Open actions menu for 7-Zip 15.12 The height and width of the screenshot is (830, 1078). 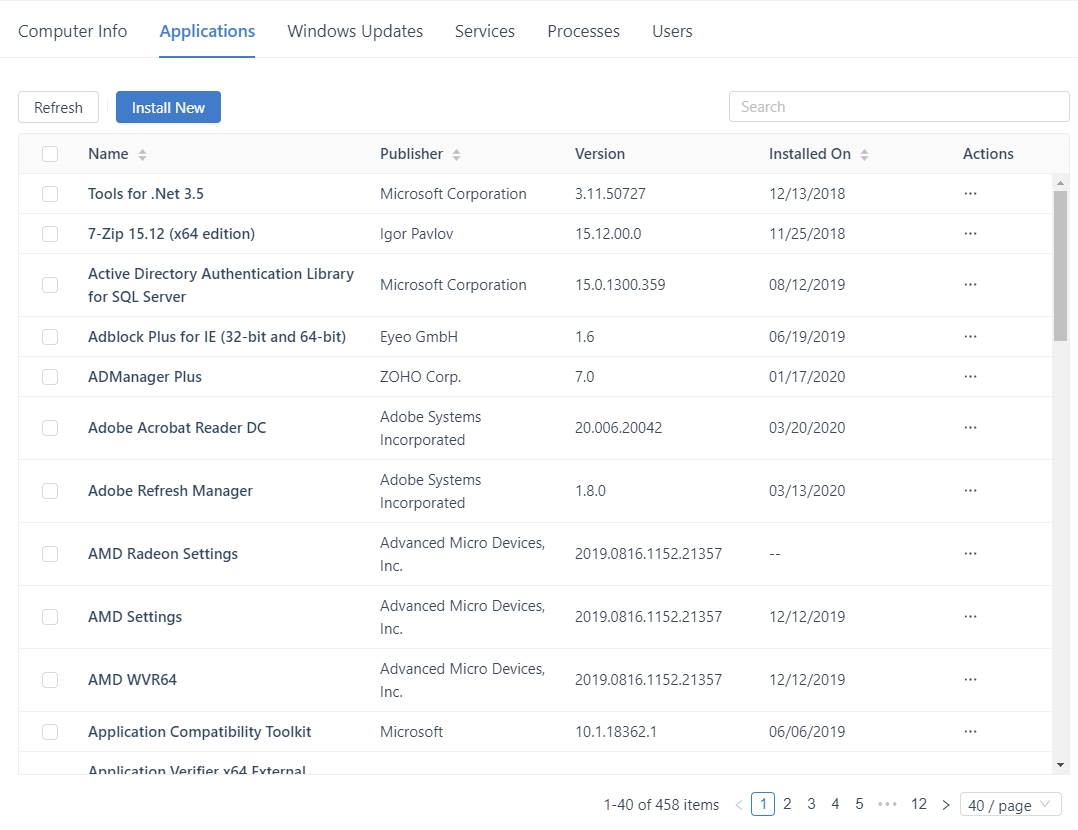[x=970, y=234]
